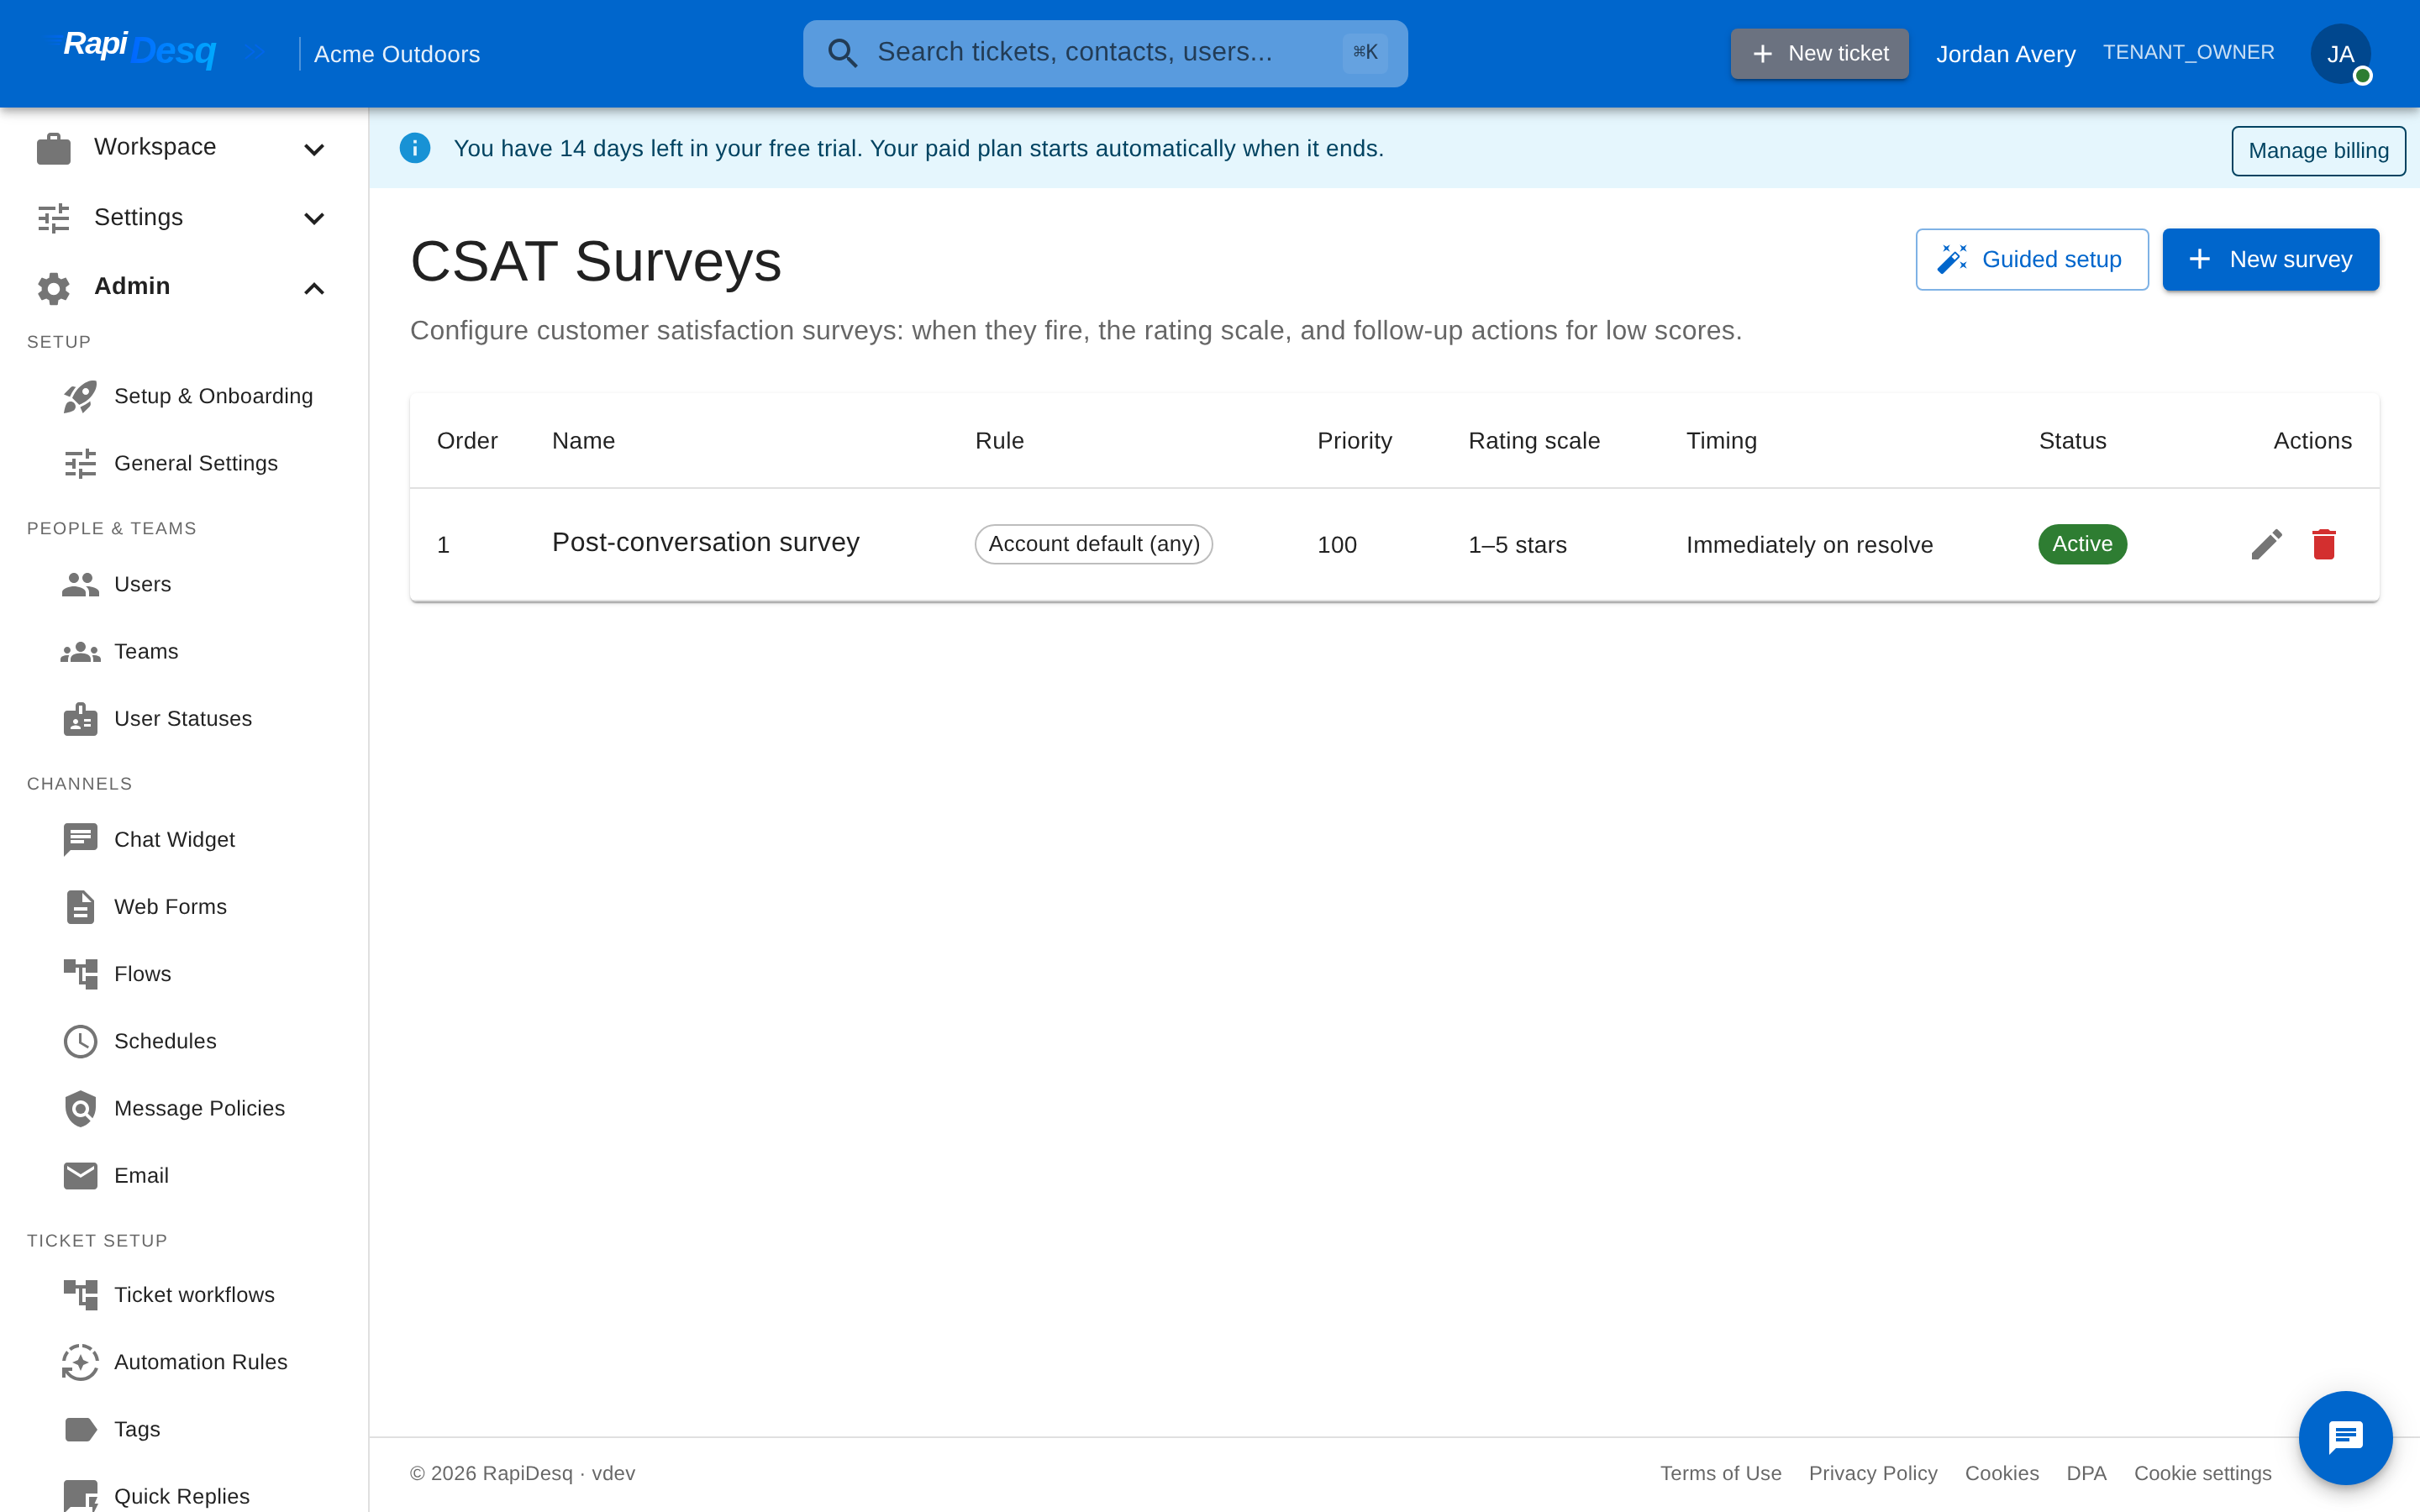
Task: Open the JA user avatar
Action: point(2340,54)
